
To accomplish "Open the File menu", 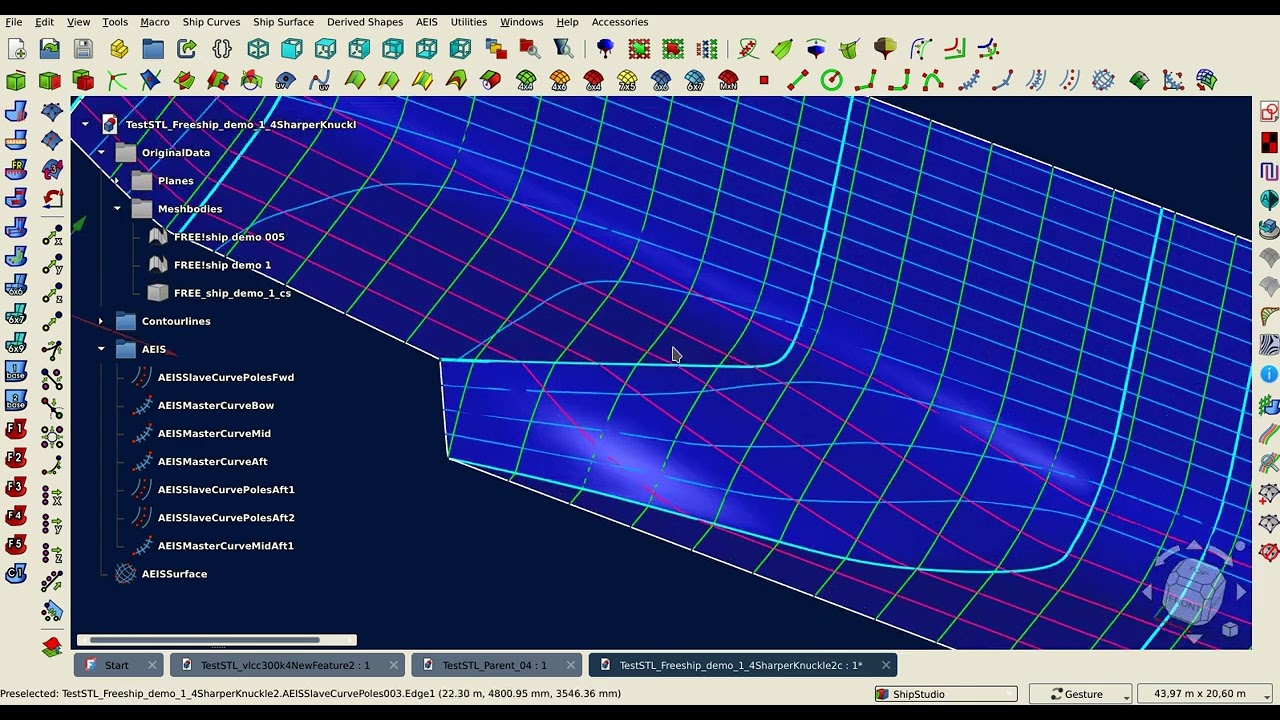I will click(x=14, y=22).
